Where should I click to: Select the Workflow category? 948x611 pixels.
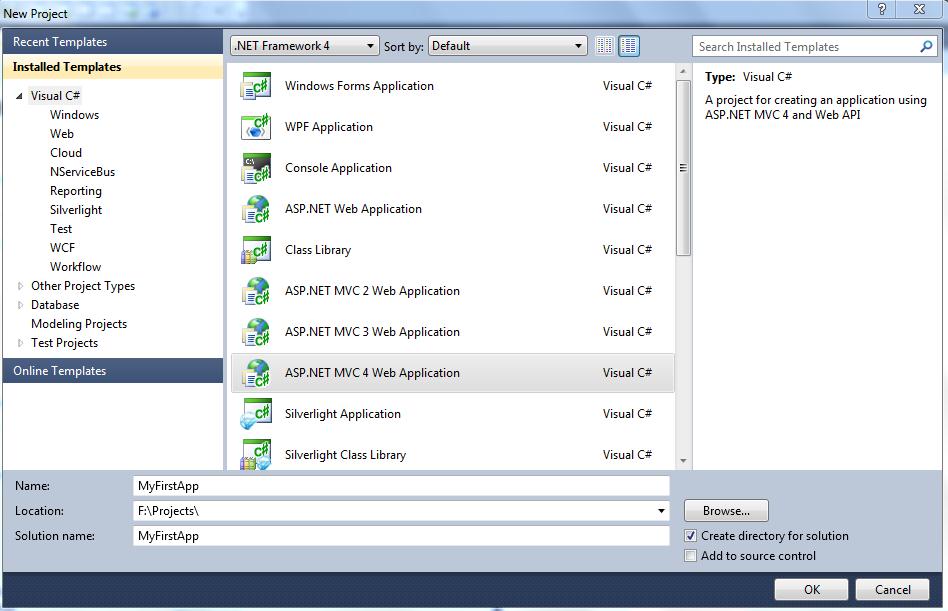76,267
